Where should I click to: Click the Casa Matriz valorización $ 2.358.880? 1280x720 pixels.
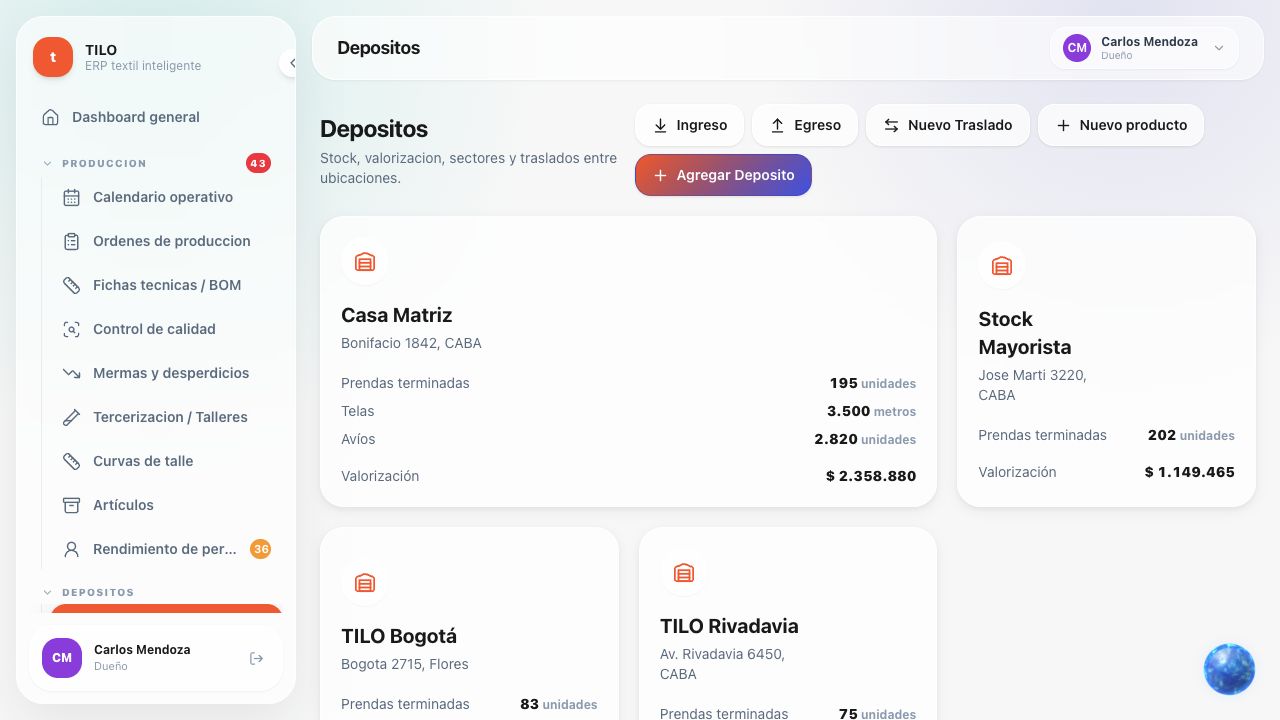pyautogui.click(x=871, y=476)
